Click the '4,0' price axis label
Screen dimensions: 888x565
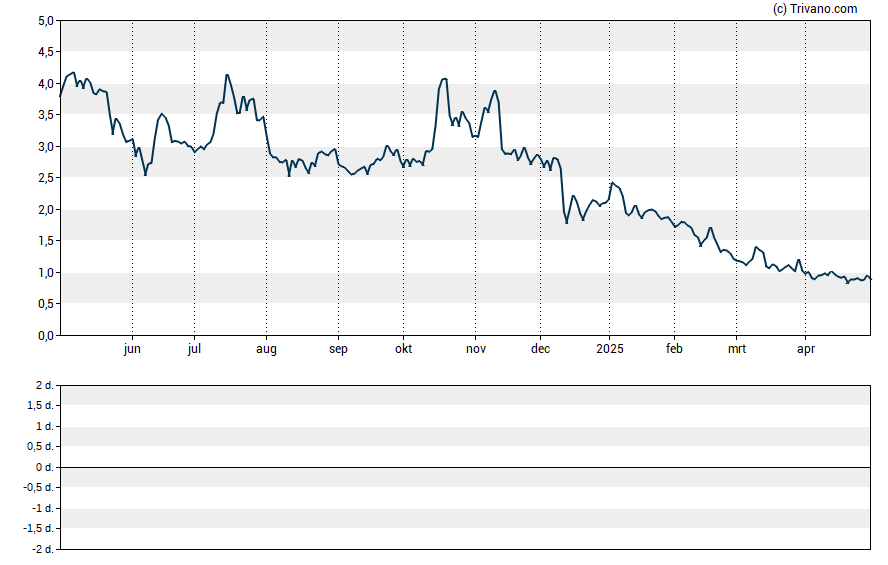(46, 84)
